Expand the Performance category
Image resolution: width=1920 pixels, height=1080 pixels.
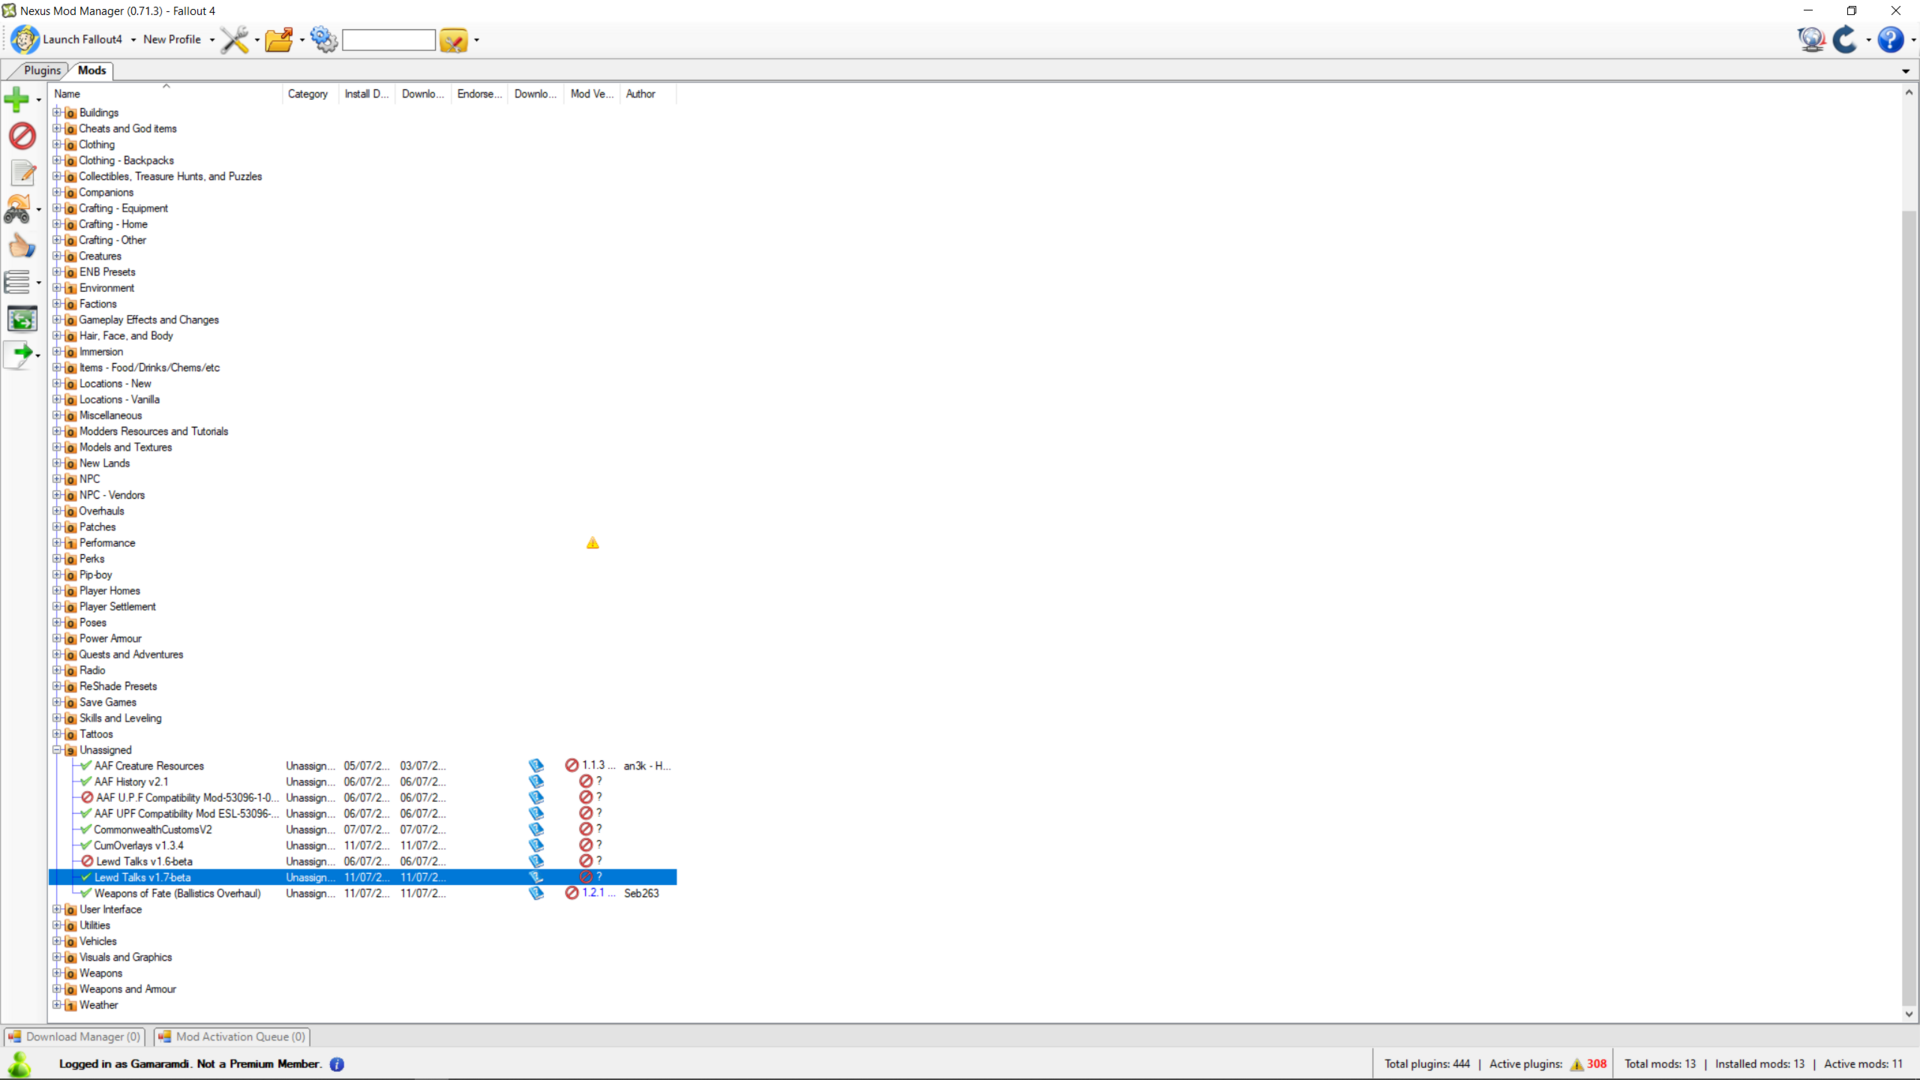[x=57, y=543]
